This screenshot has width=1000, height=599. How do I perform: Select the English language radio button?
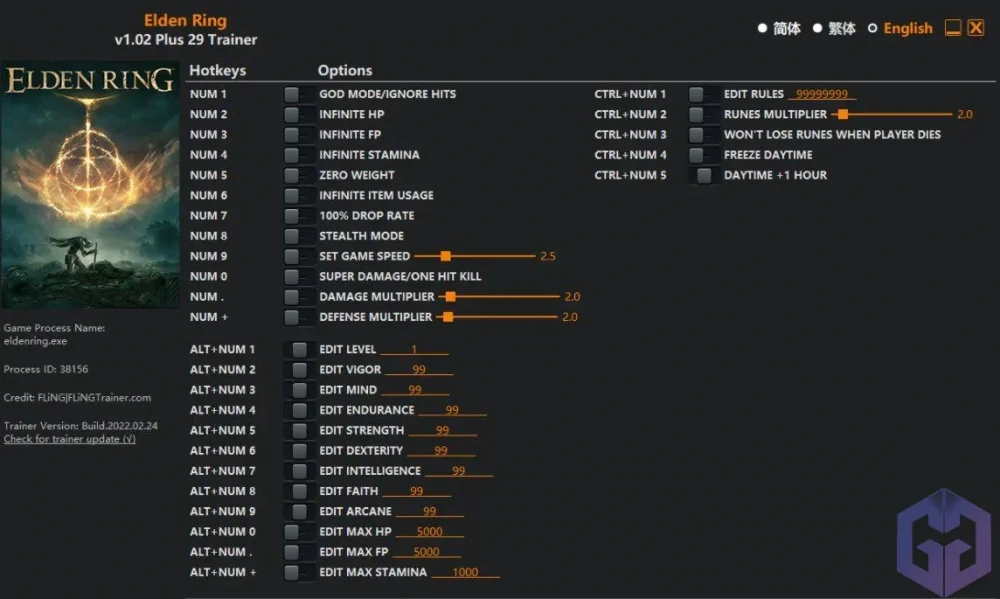tap(872, 29)
